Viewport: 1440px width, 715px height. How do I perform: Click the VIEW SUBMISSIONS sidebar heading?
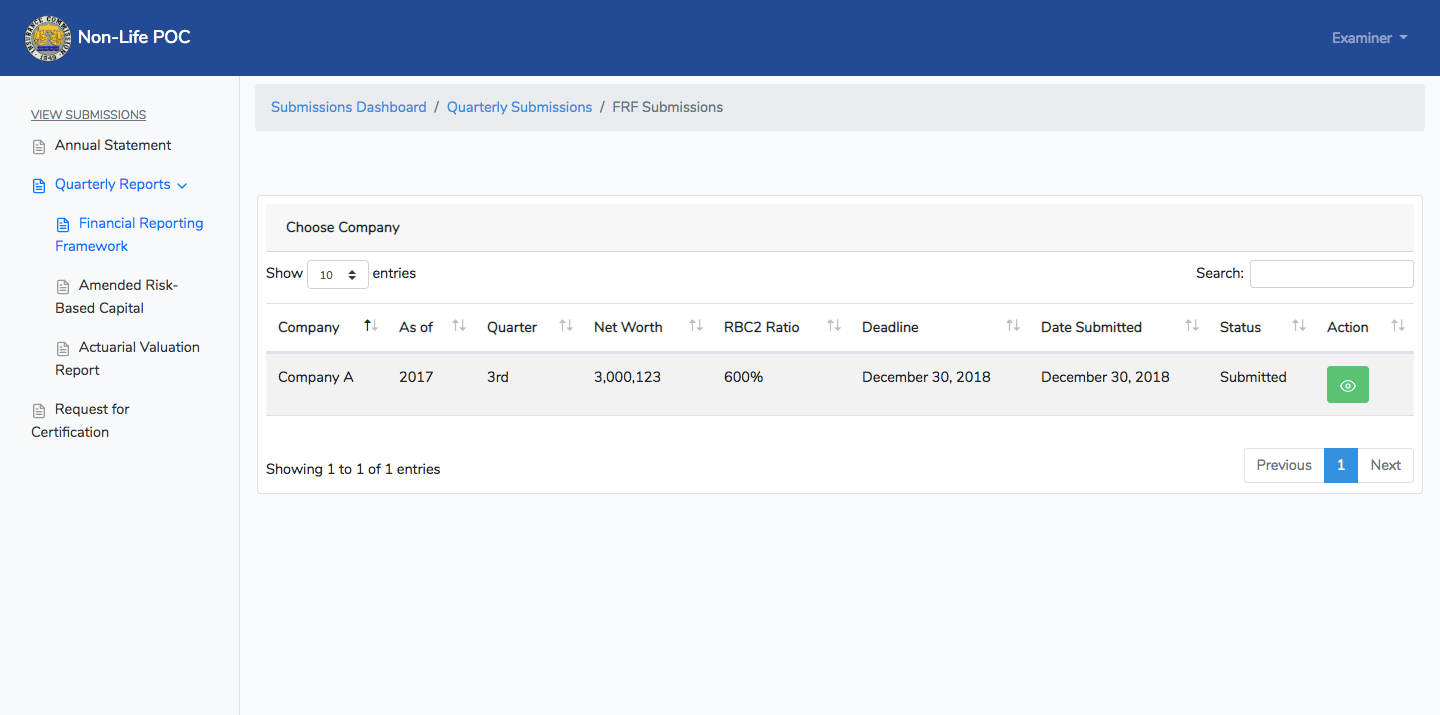click(89, 115)
